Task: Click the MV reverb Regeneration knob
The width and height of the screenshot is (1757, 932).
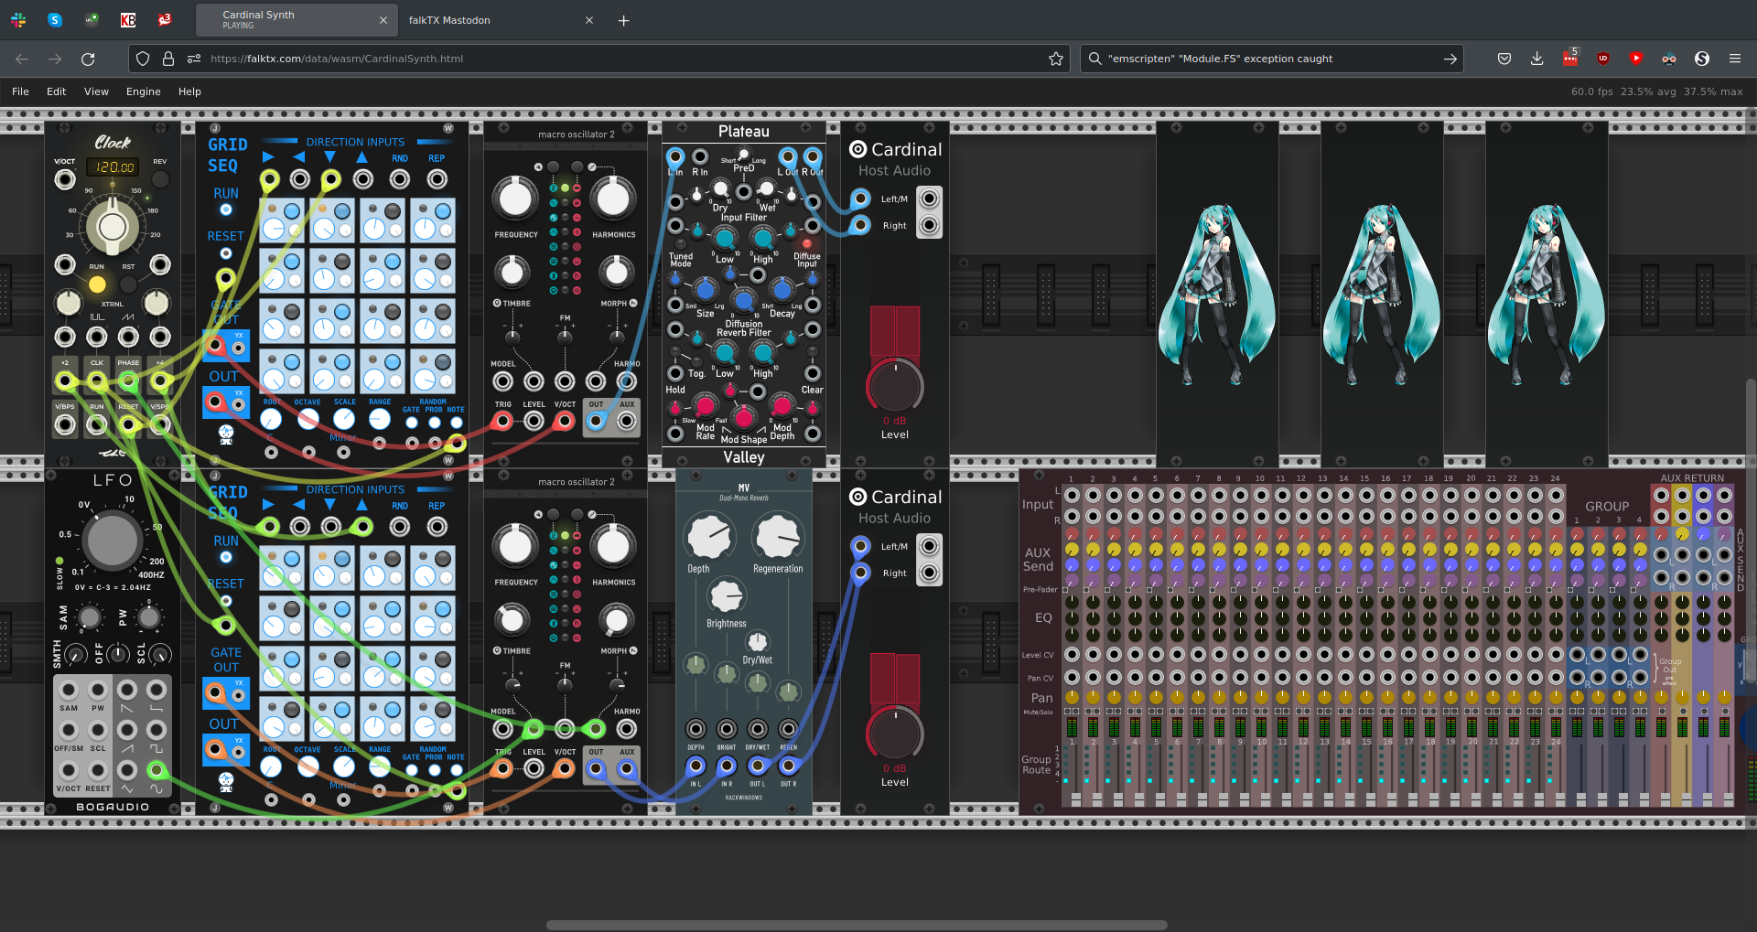Action: (x=777, y=537)
